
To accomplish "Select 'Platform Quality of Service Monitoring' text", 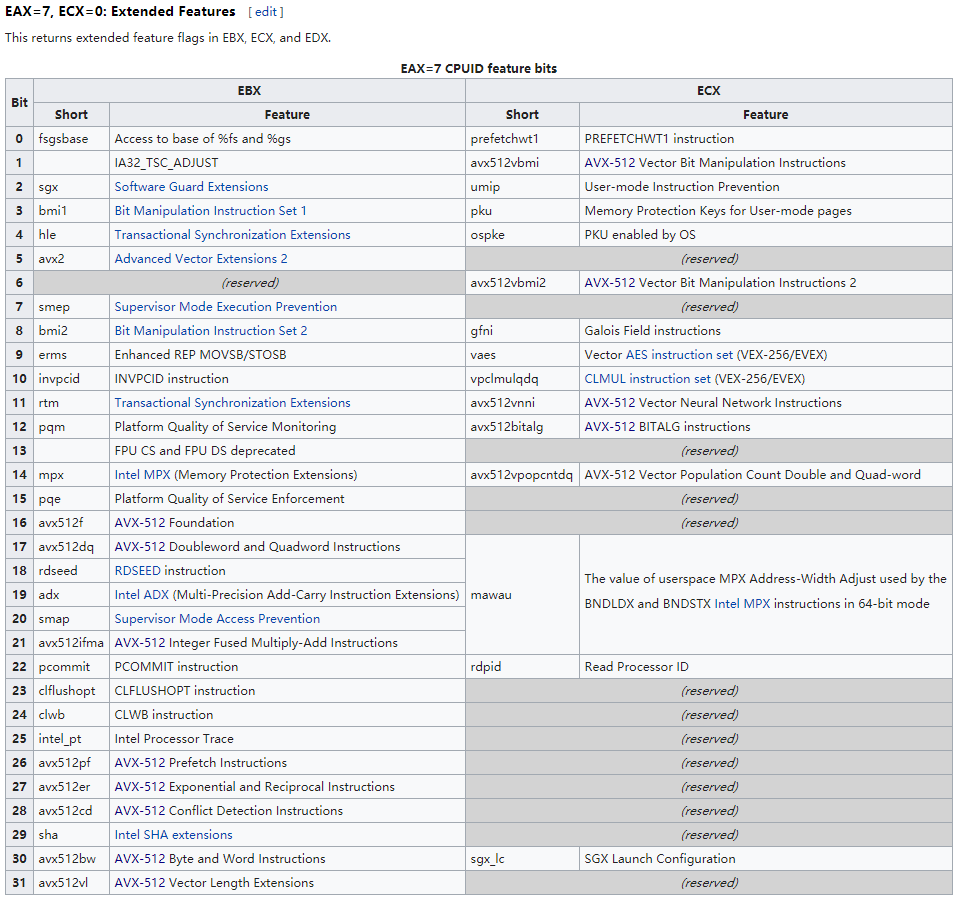I will 225,427.
